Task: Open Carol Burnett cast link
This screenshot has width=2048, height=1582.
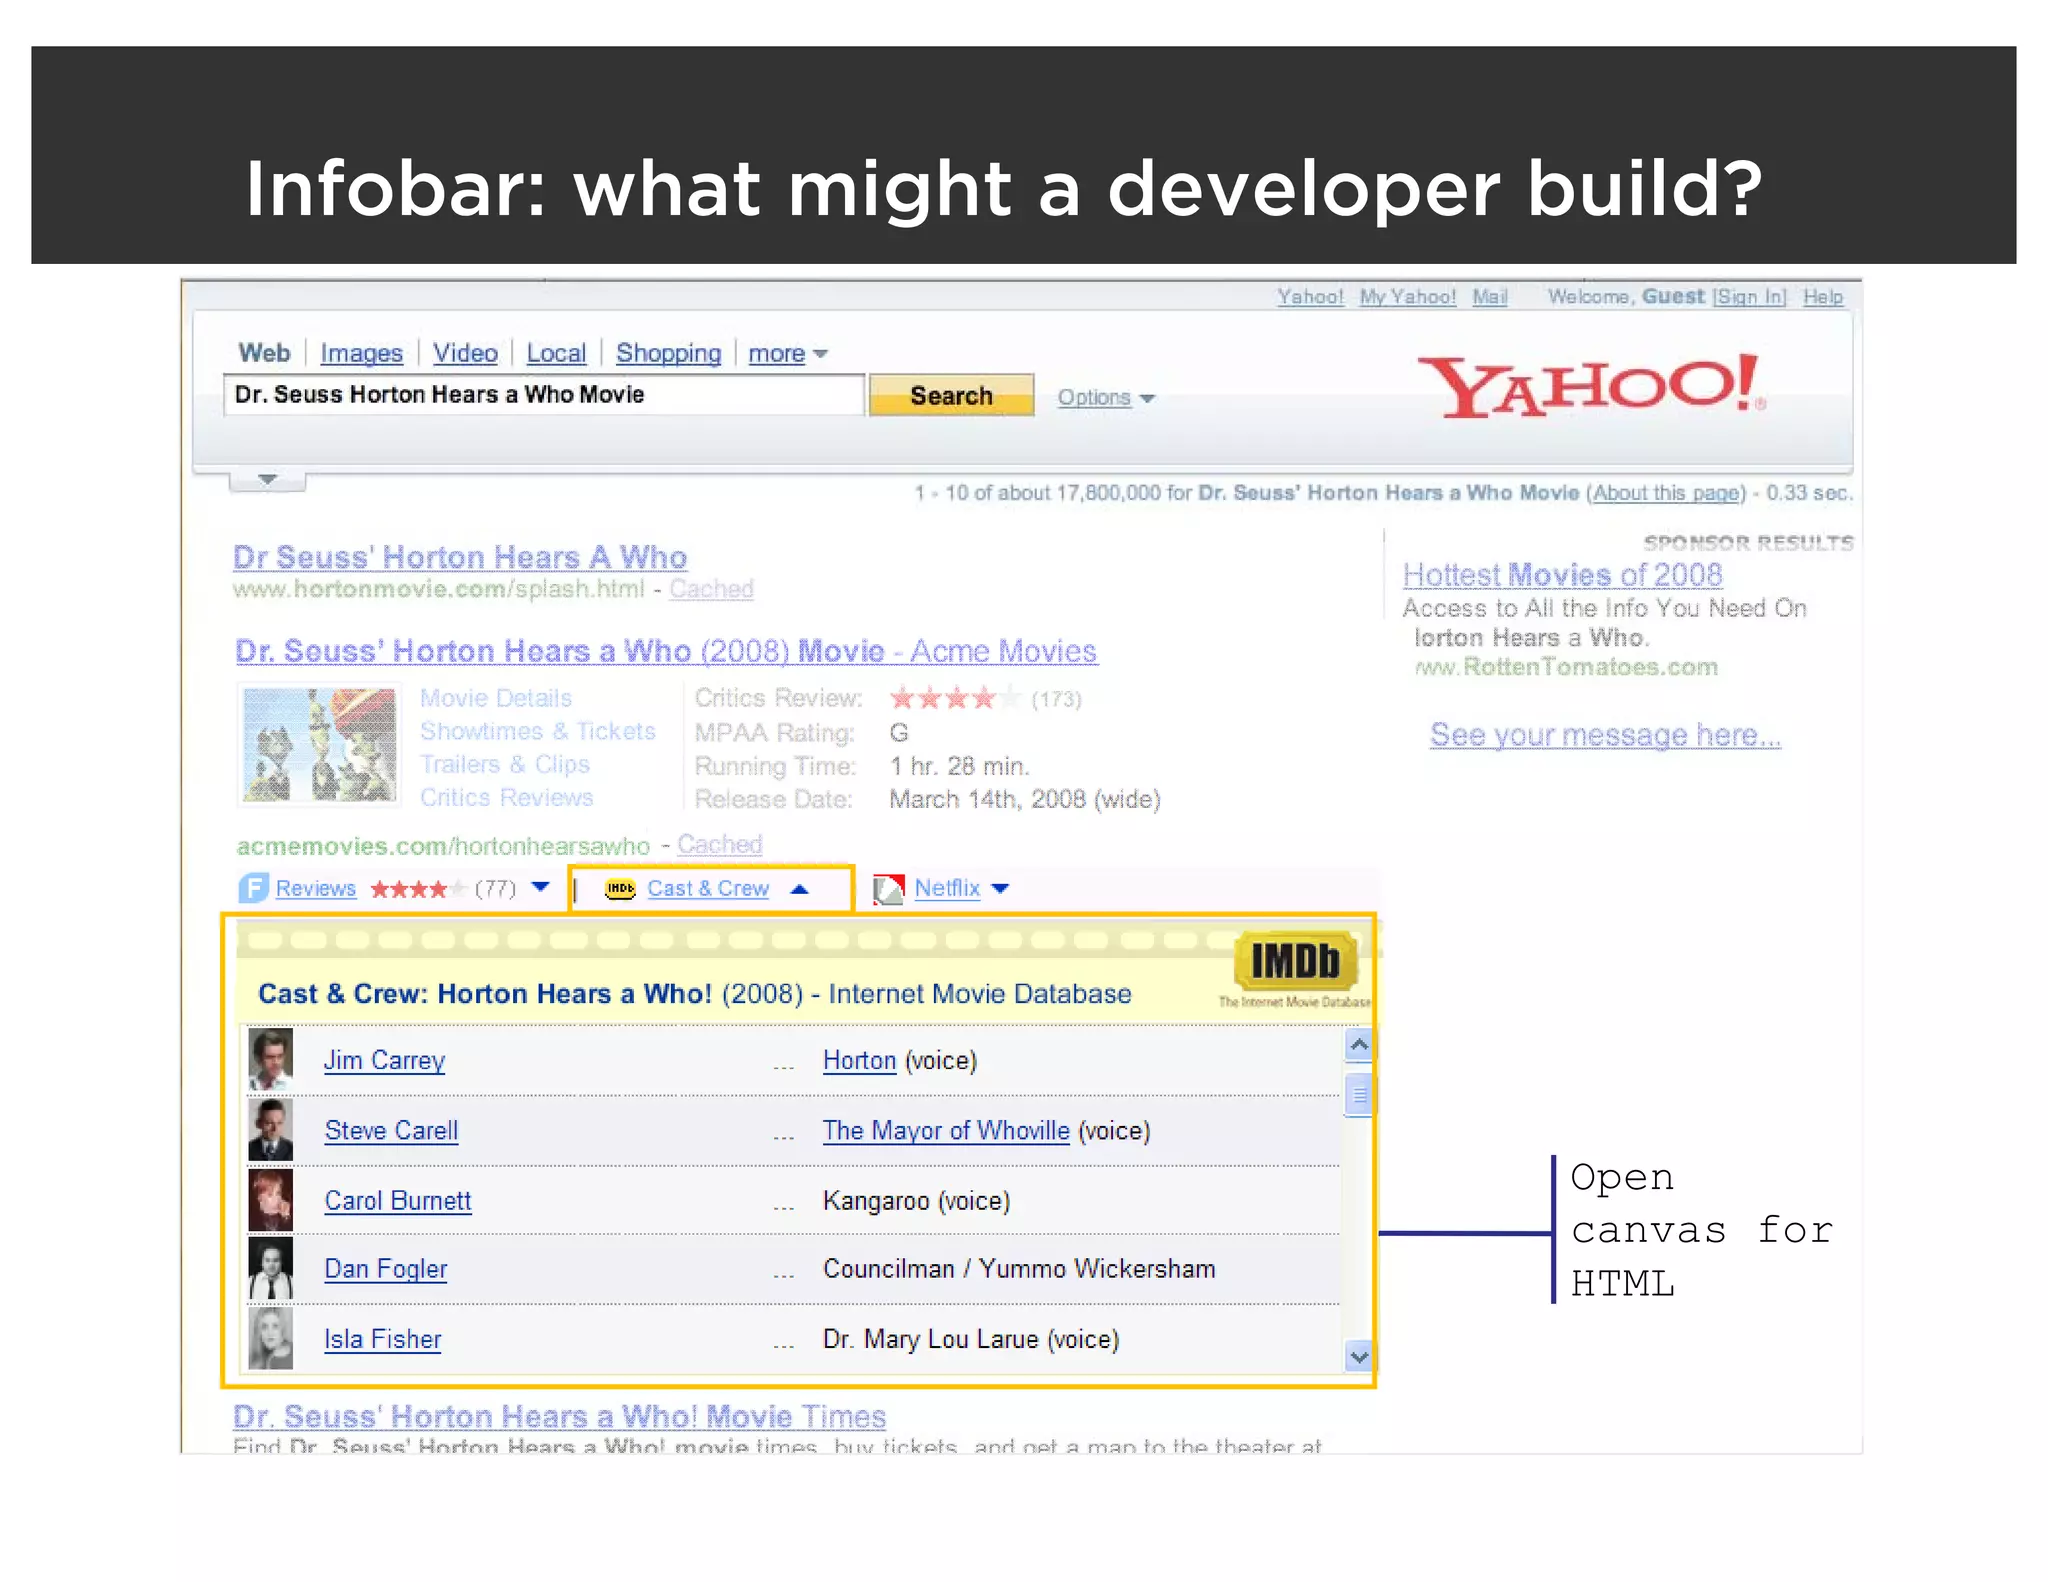Action: (397, 1200)
